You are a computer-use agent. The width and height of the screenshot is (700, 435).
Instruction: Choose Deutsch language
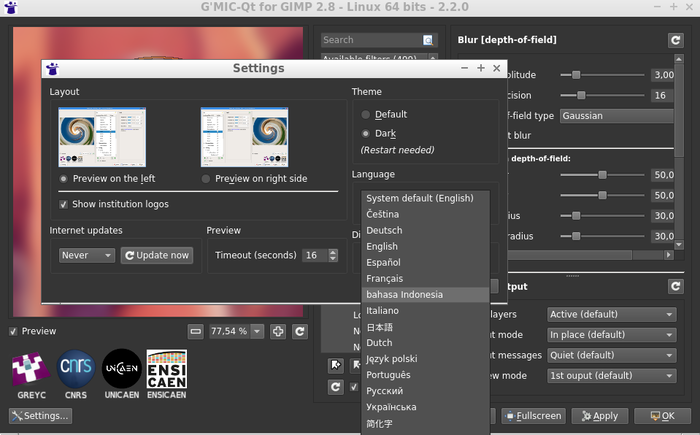pos(425,230)
